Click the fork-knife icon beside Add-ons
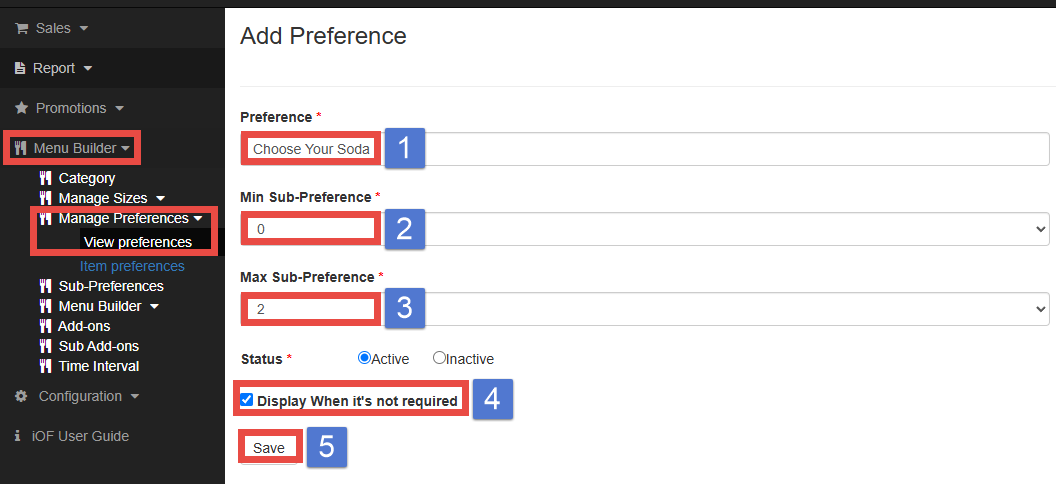Image resolution: width=1056 pixels, height=484 pixels. (45, 326)
